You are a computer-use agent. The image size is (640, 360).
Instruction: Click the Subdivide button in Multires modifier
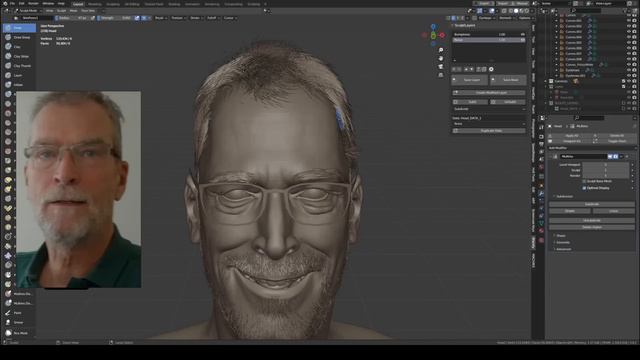592,204
